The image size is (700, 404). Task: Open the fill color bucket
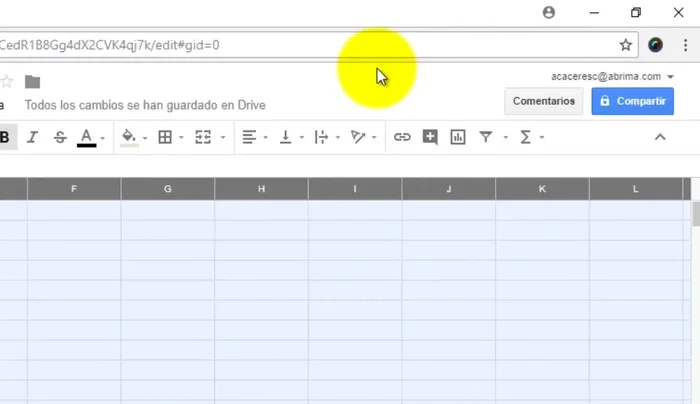(129, 137)
